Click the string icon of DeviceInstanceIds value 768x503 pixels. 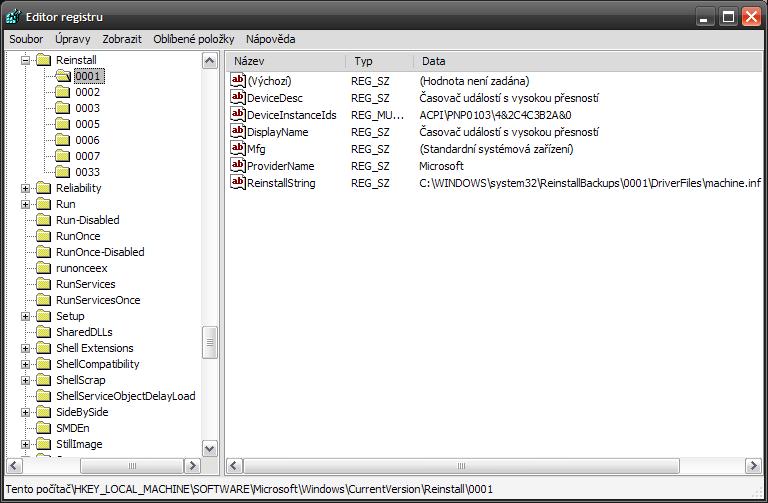(238, 114)
